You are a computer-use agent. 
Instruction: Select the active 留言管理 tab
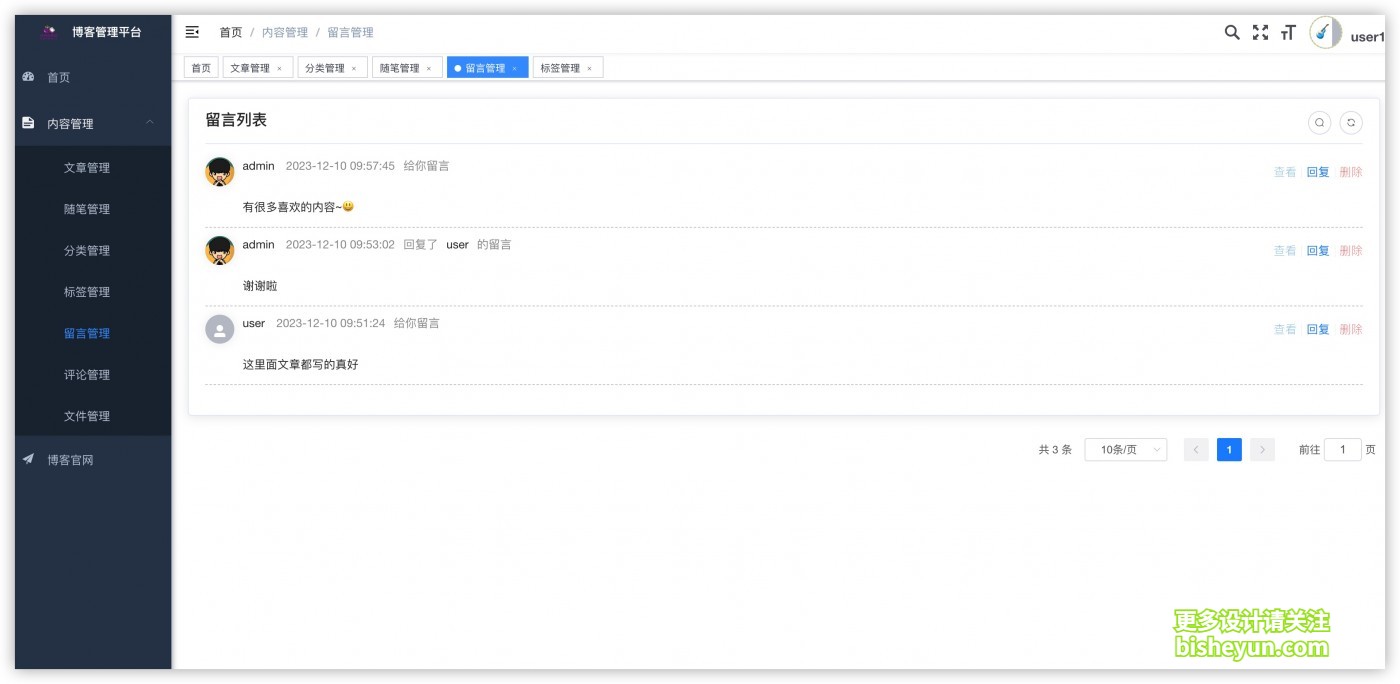pos(486,68)
